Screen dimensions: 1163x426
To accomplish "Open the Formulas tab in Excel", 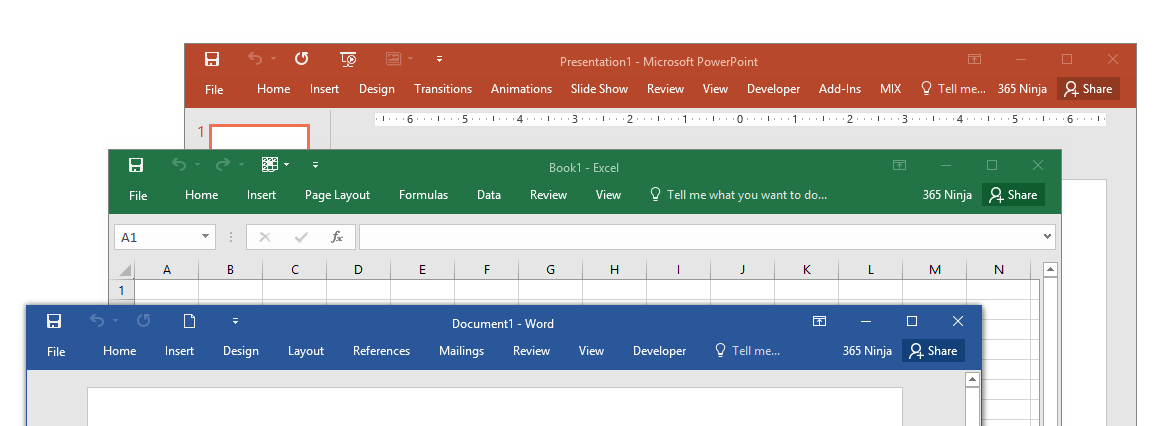I will point(424,195).
